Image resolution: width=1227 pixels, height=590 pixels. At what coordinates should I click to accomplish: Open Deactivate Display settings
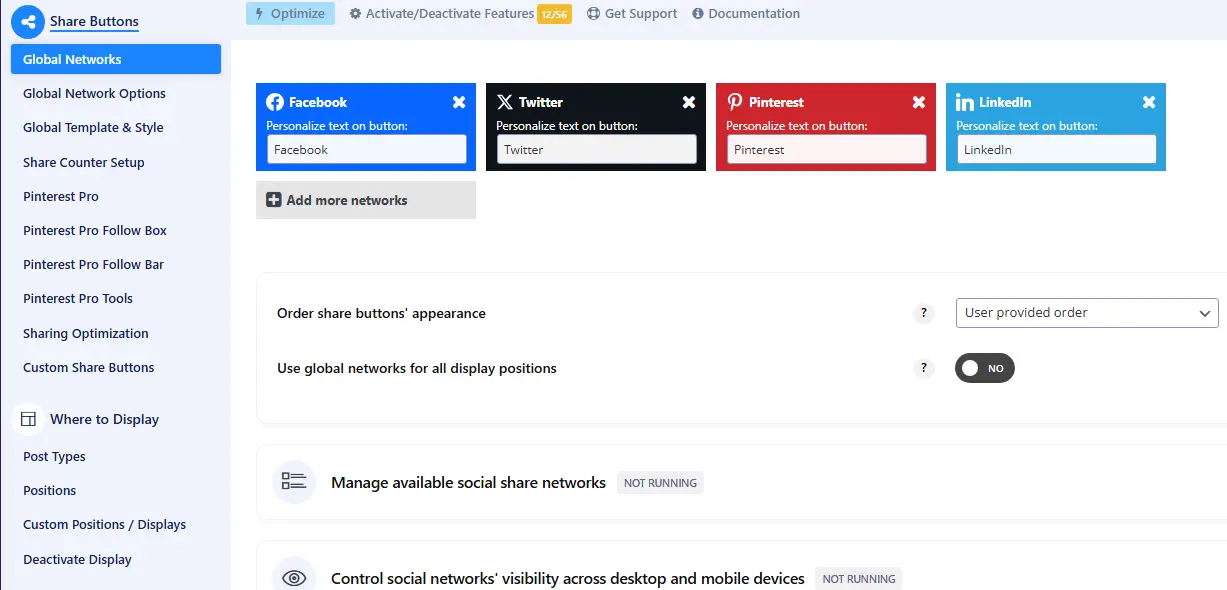pos(78,559)
